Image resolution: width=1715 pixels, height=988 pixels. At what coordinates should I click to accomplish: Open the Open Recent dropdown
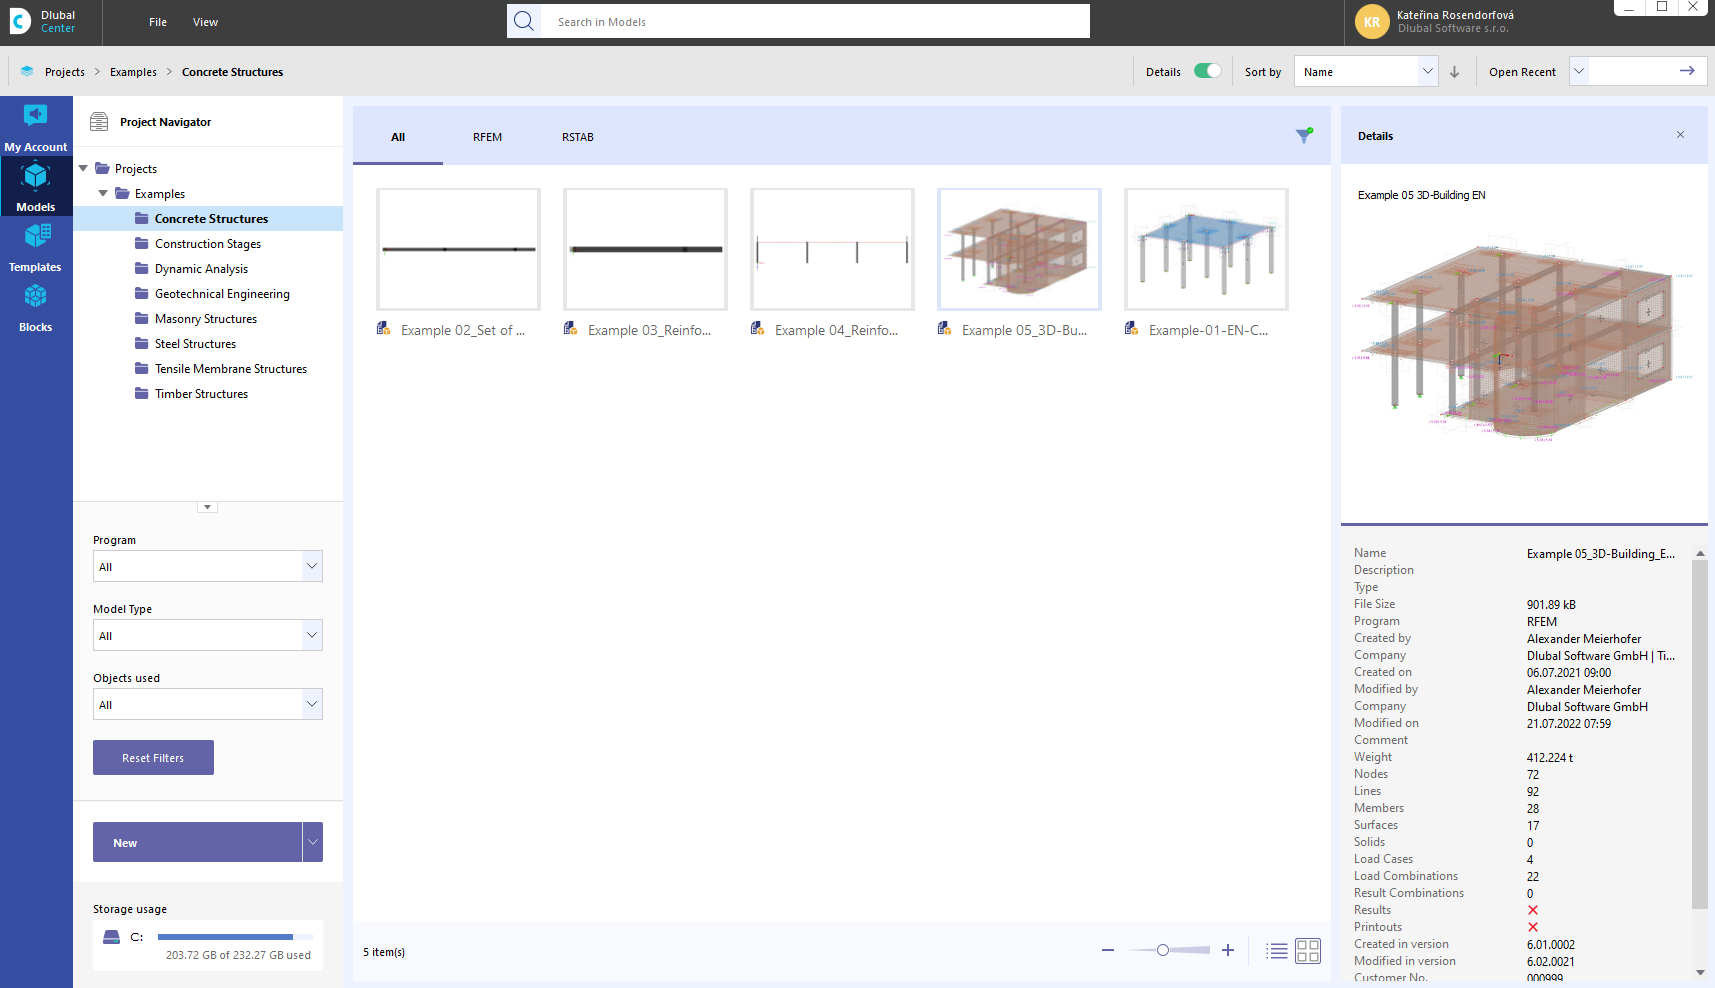pyautogui.click(x=1579, y=71)
